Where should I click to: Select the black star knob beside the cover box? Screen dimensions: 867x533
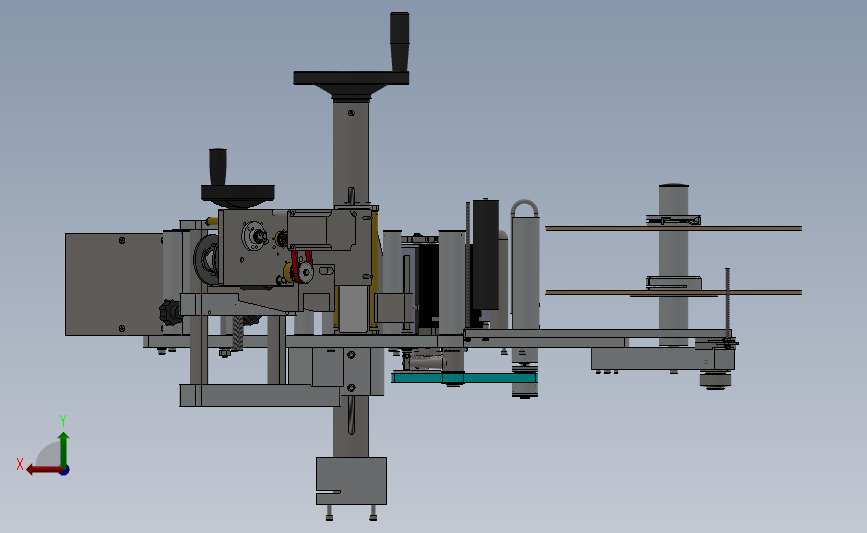coord(170,313)
